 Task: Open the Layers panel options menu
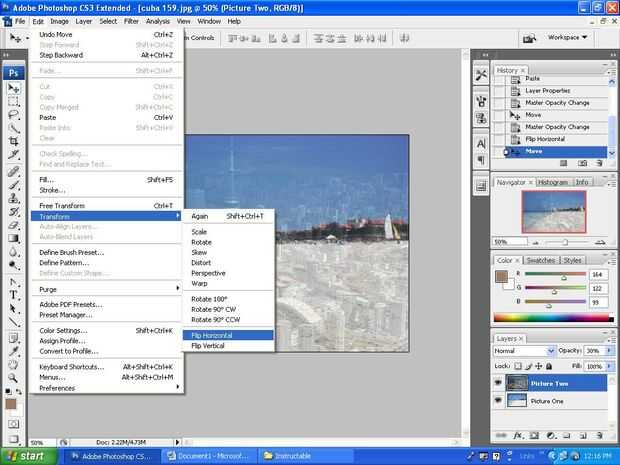[611, 340]
